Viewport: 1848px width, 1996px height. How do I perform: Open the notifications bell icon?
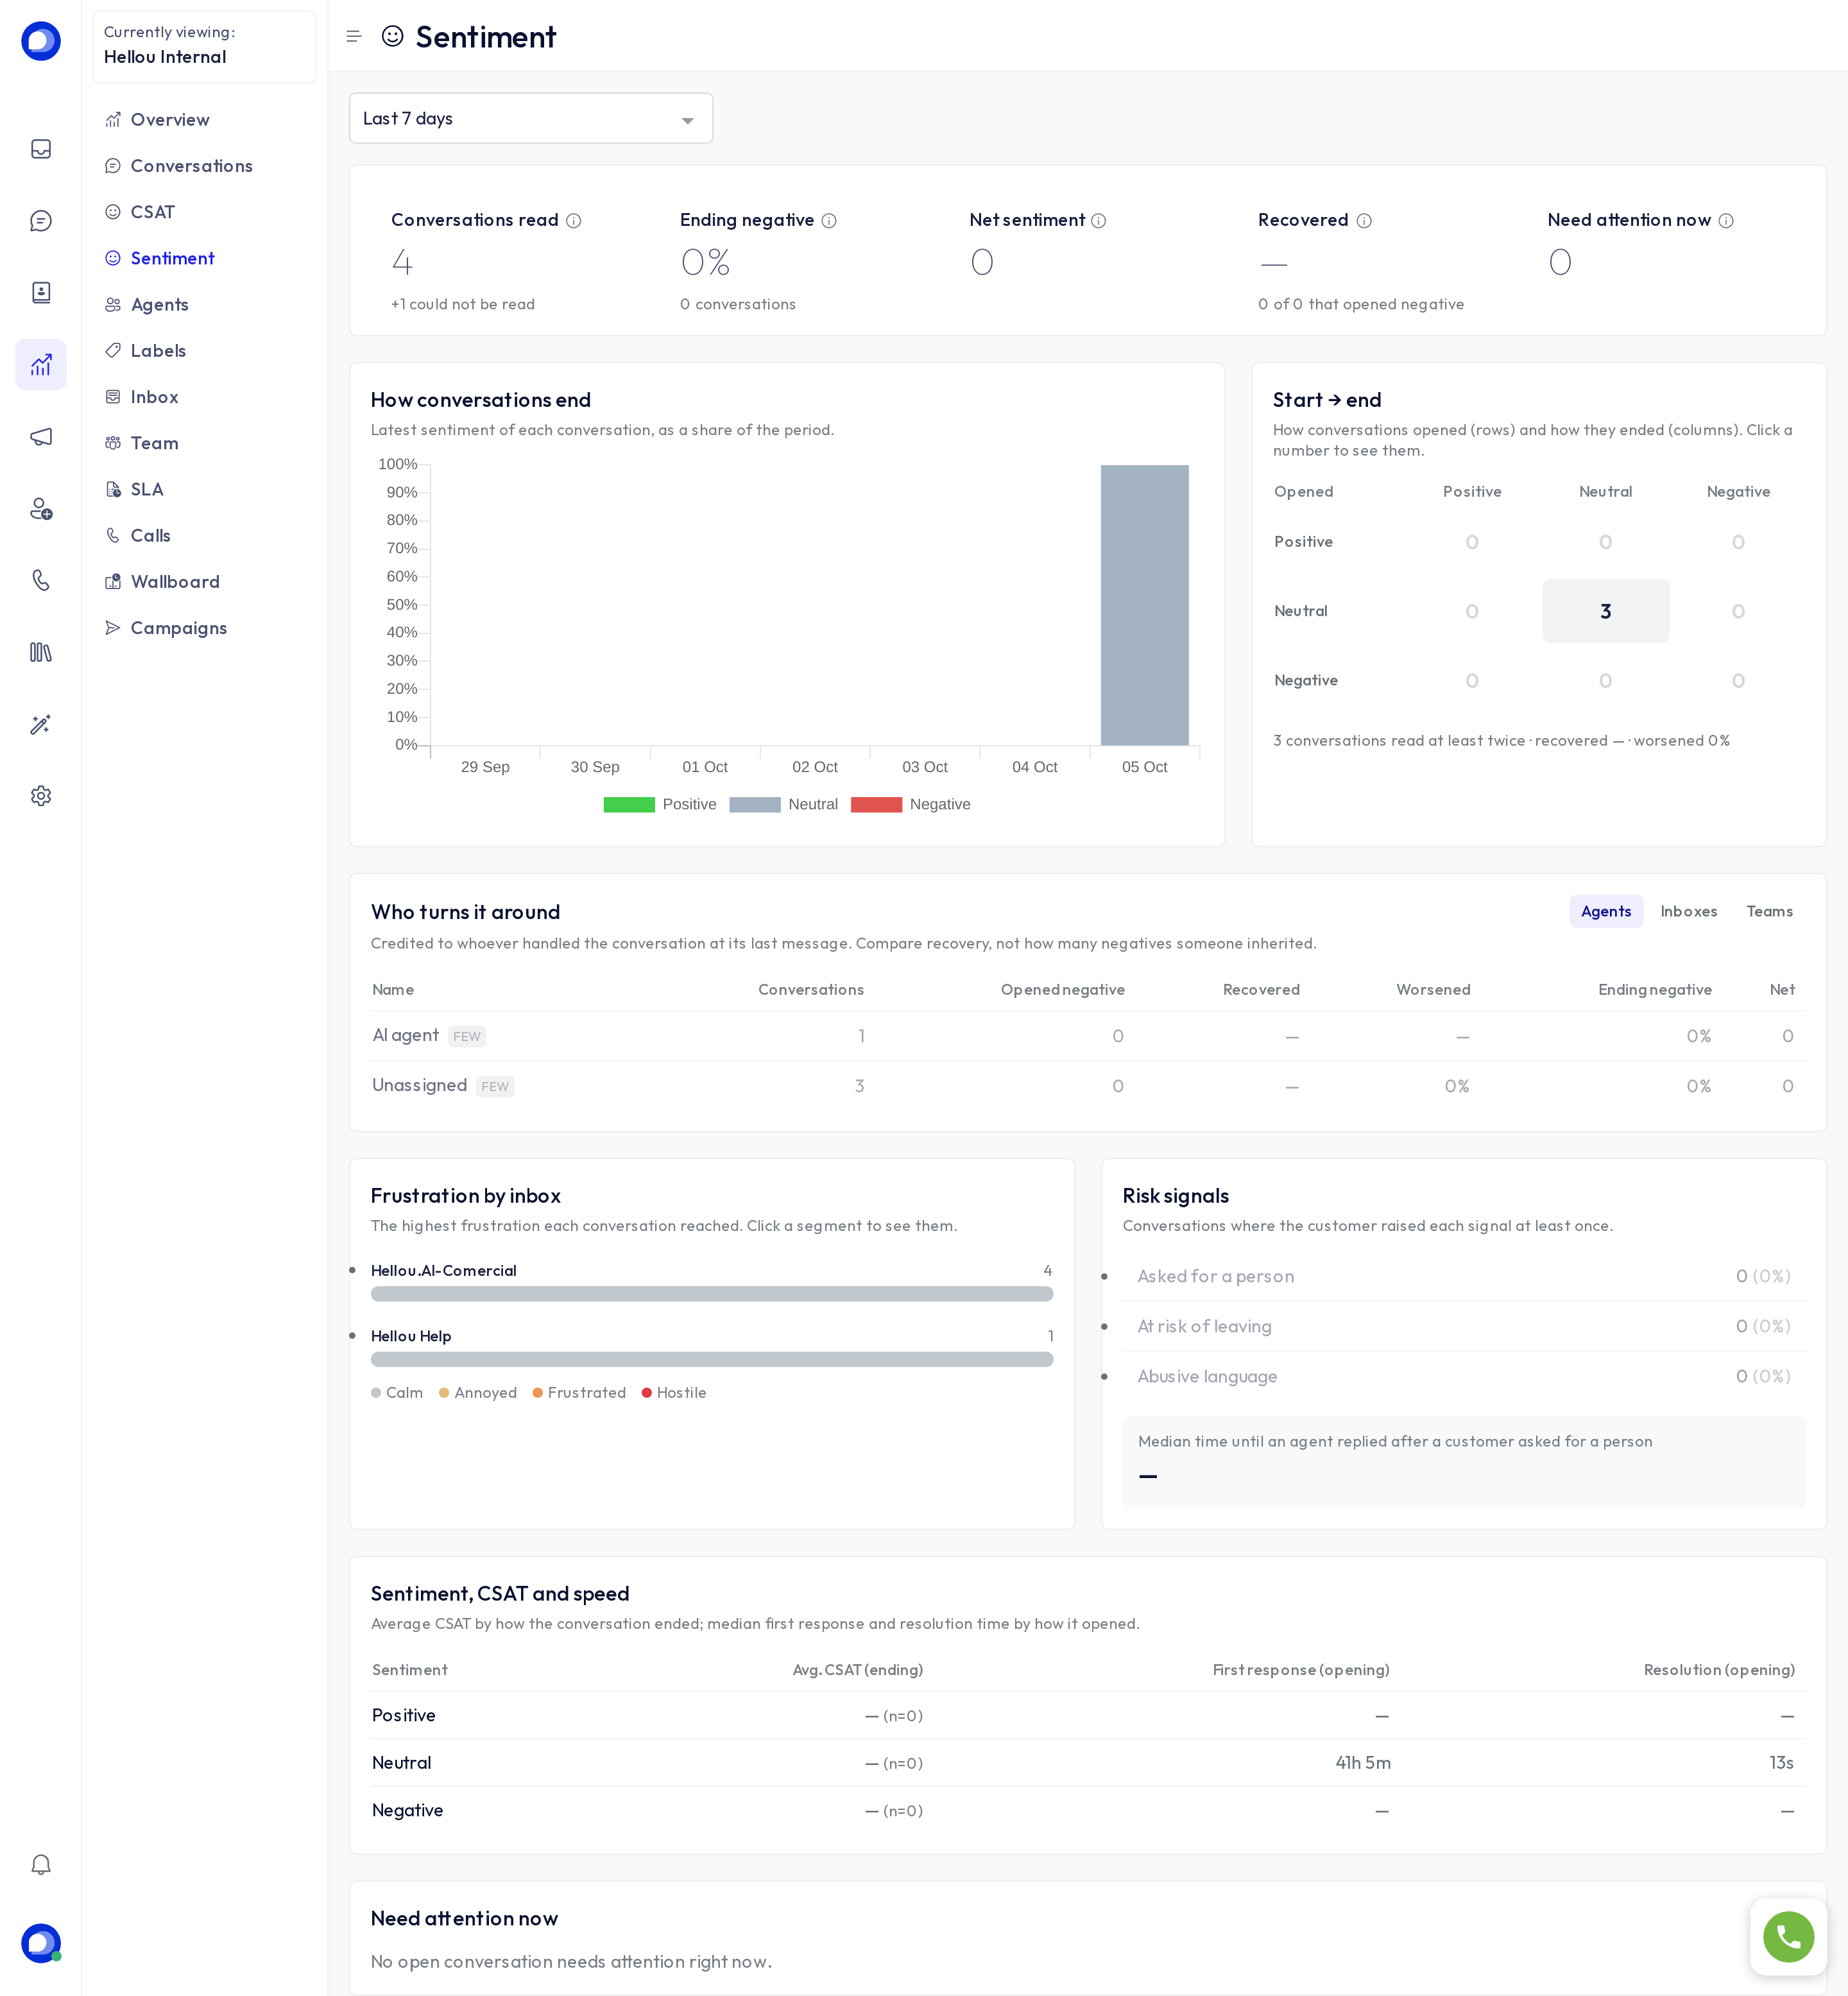click(x=41, y=1865)
